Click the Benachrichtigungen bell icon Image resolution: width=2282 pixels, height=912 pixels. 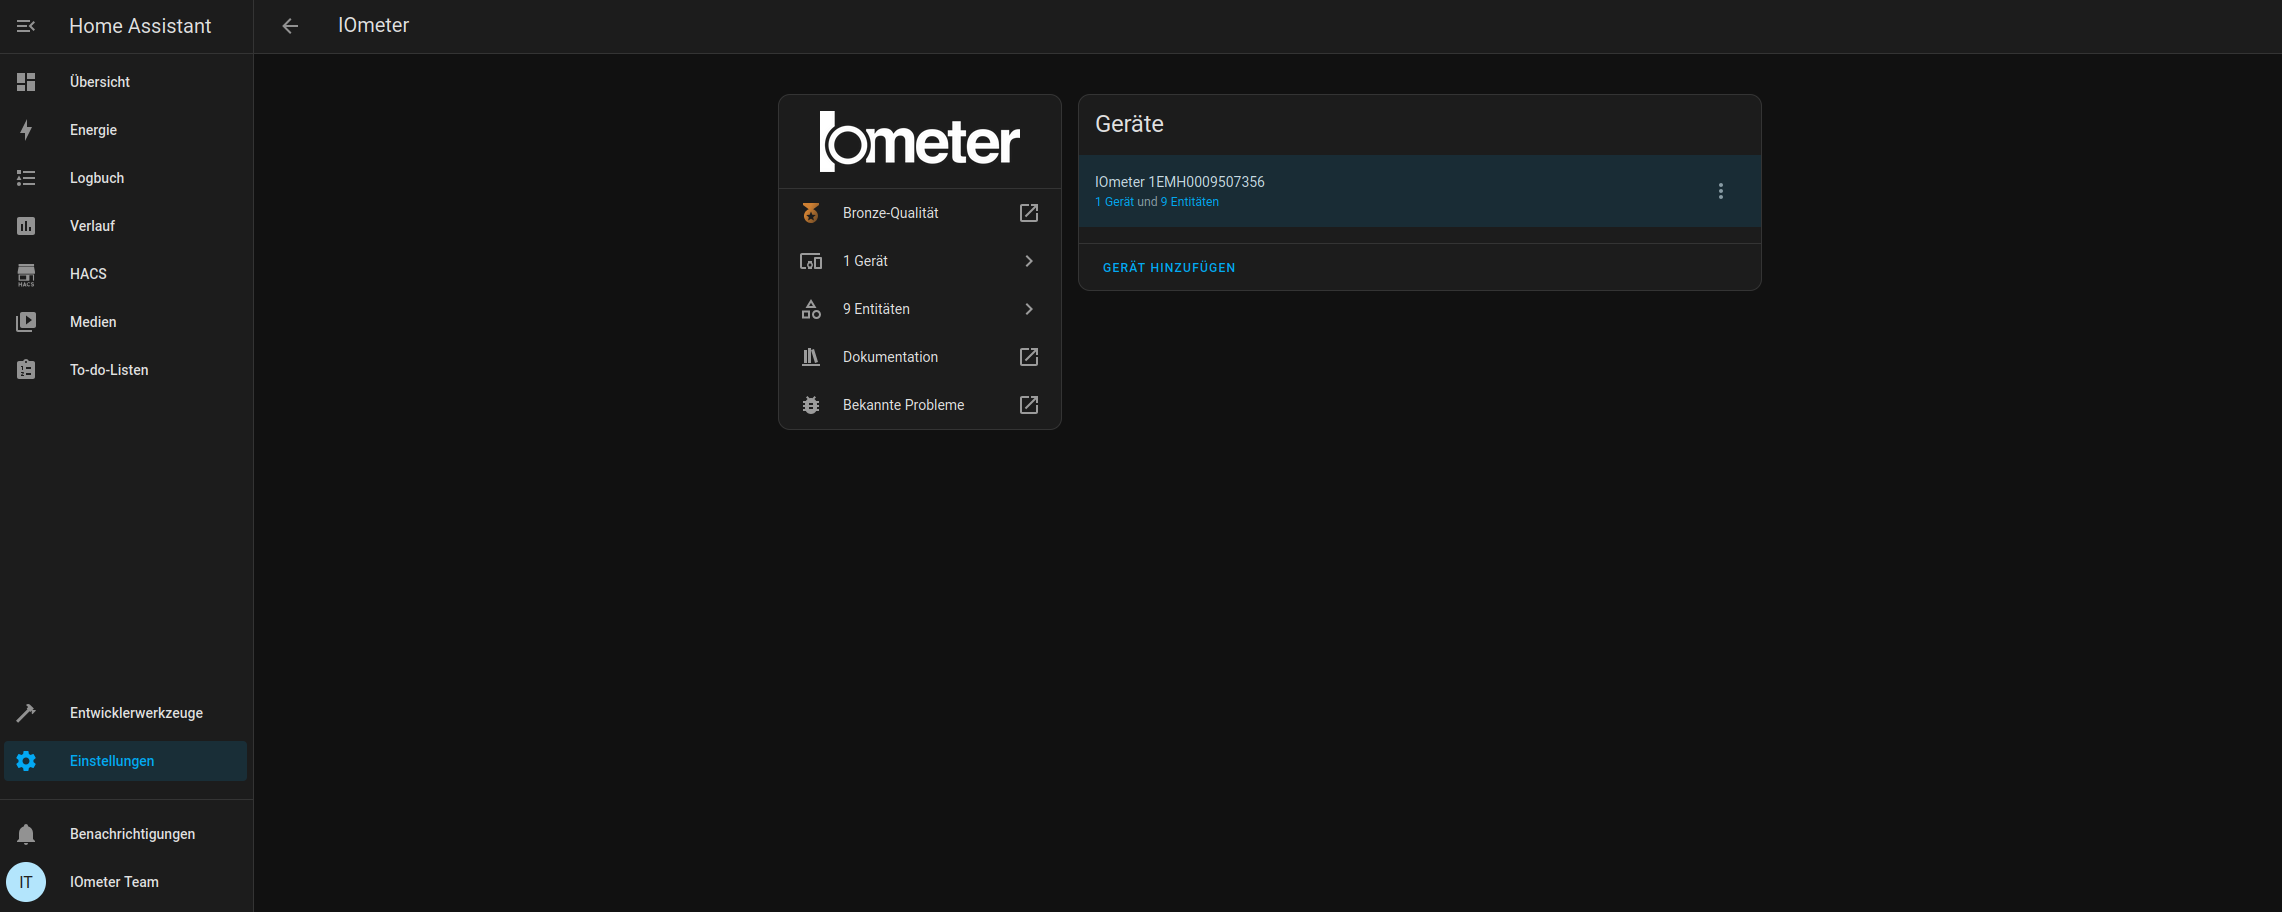point(26,834)
